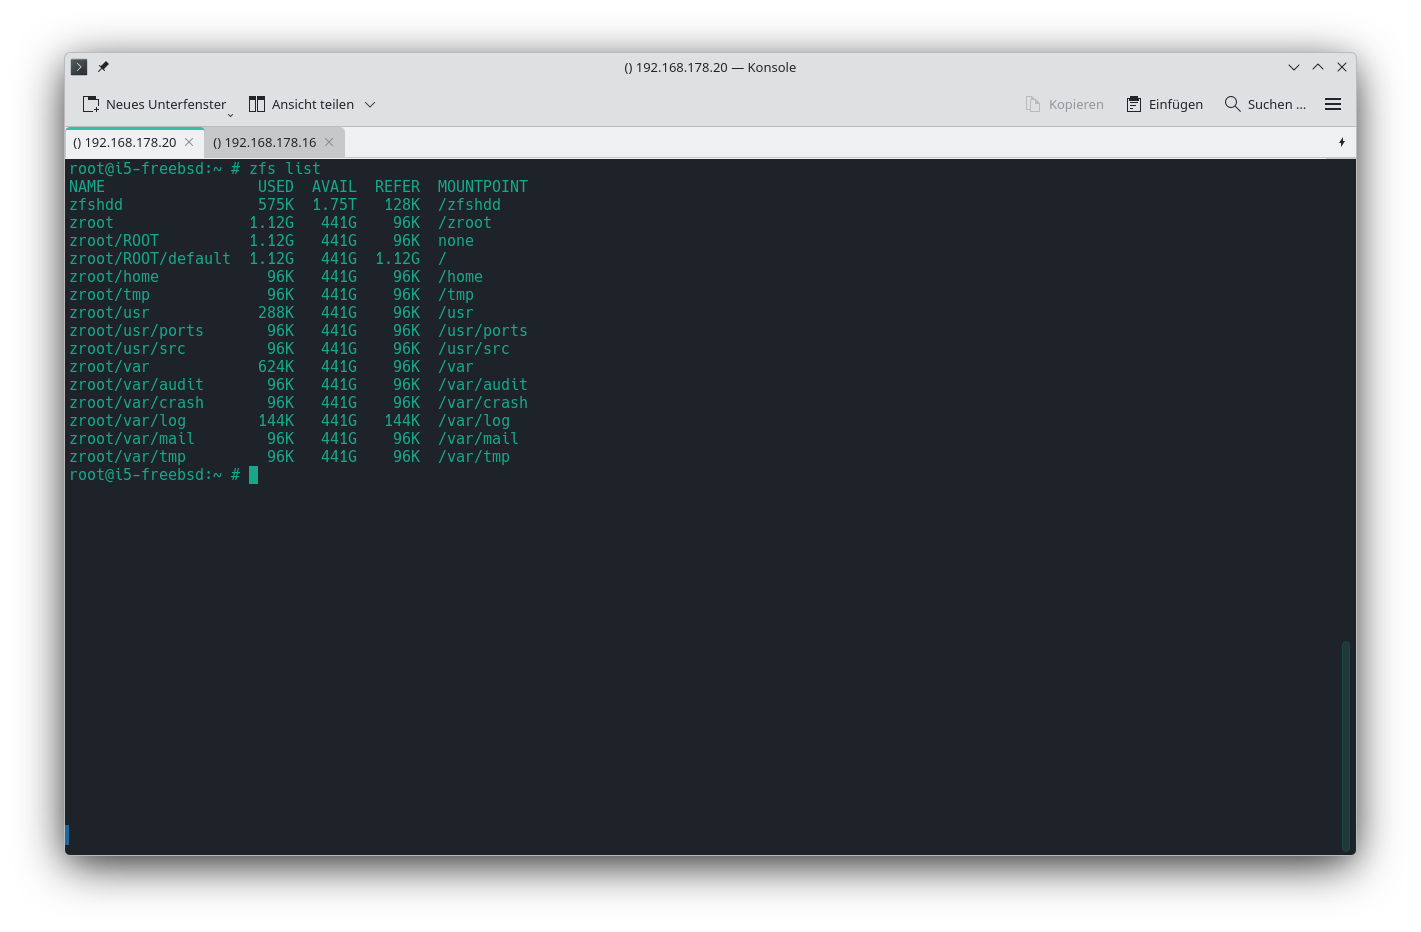Open the hamburger menu

(x=1332, y=104)
